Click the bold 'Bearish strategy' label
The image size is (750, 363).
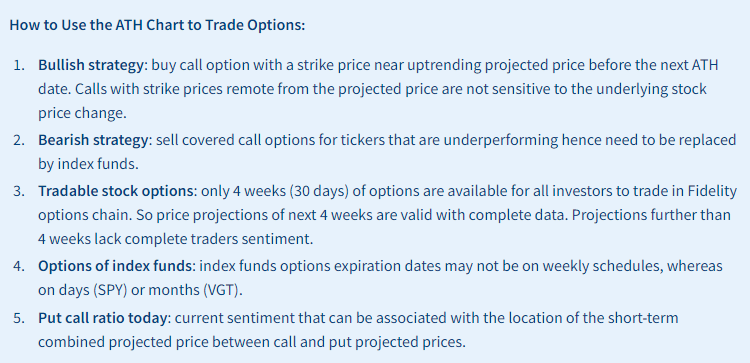(x=93, y=141)
